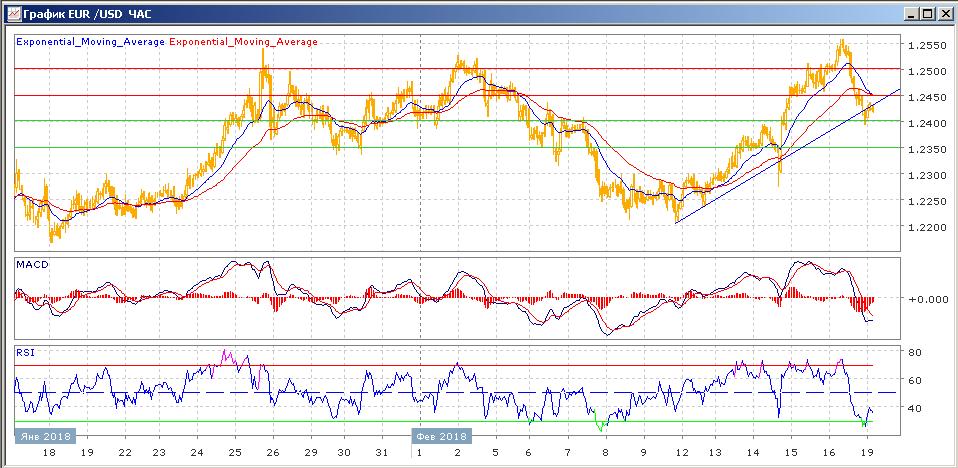Image resolution: width=958 pixels, height=468 pixels.
Task: Minimize the EUR/USD chart window
Action: 910,14
